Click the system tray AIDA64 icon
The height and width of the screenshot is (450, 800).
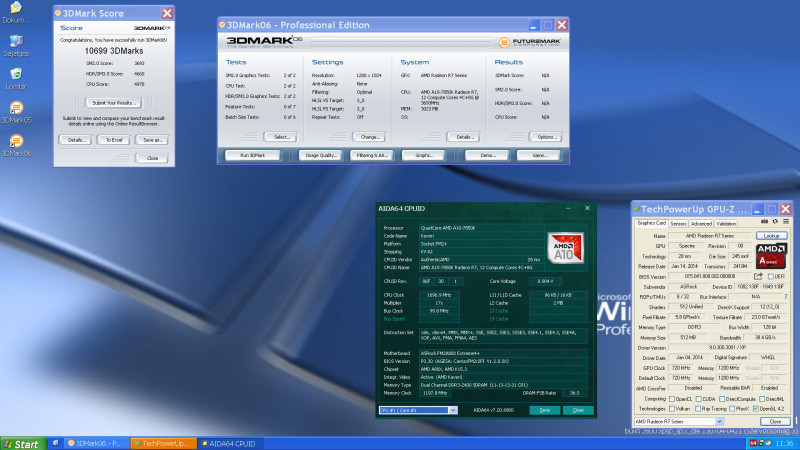tap(753, 443)
